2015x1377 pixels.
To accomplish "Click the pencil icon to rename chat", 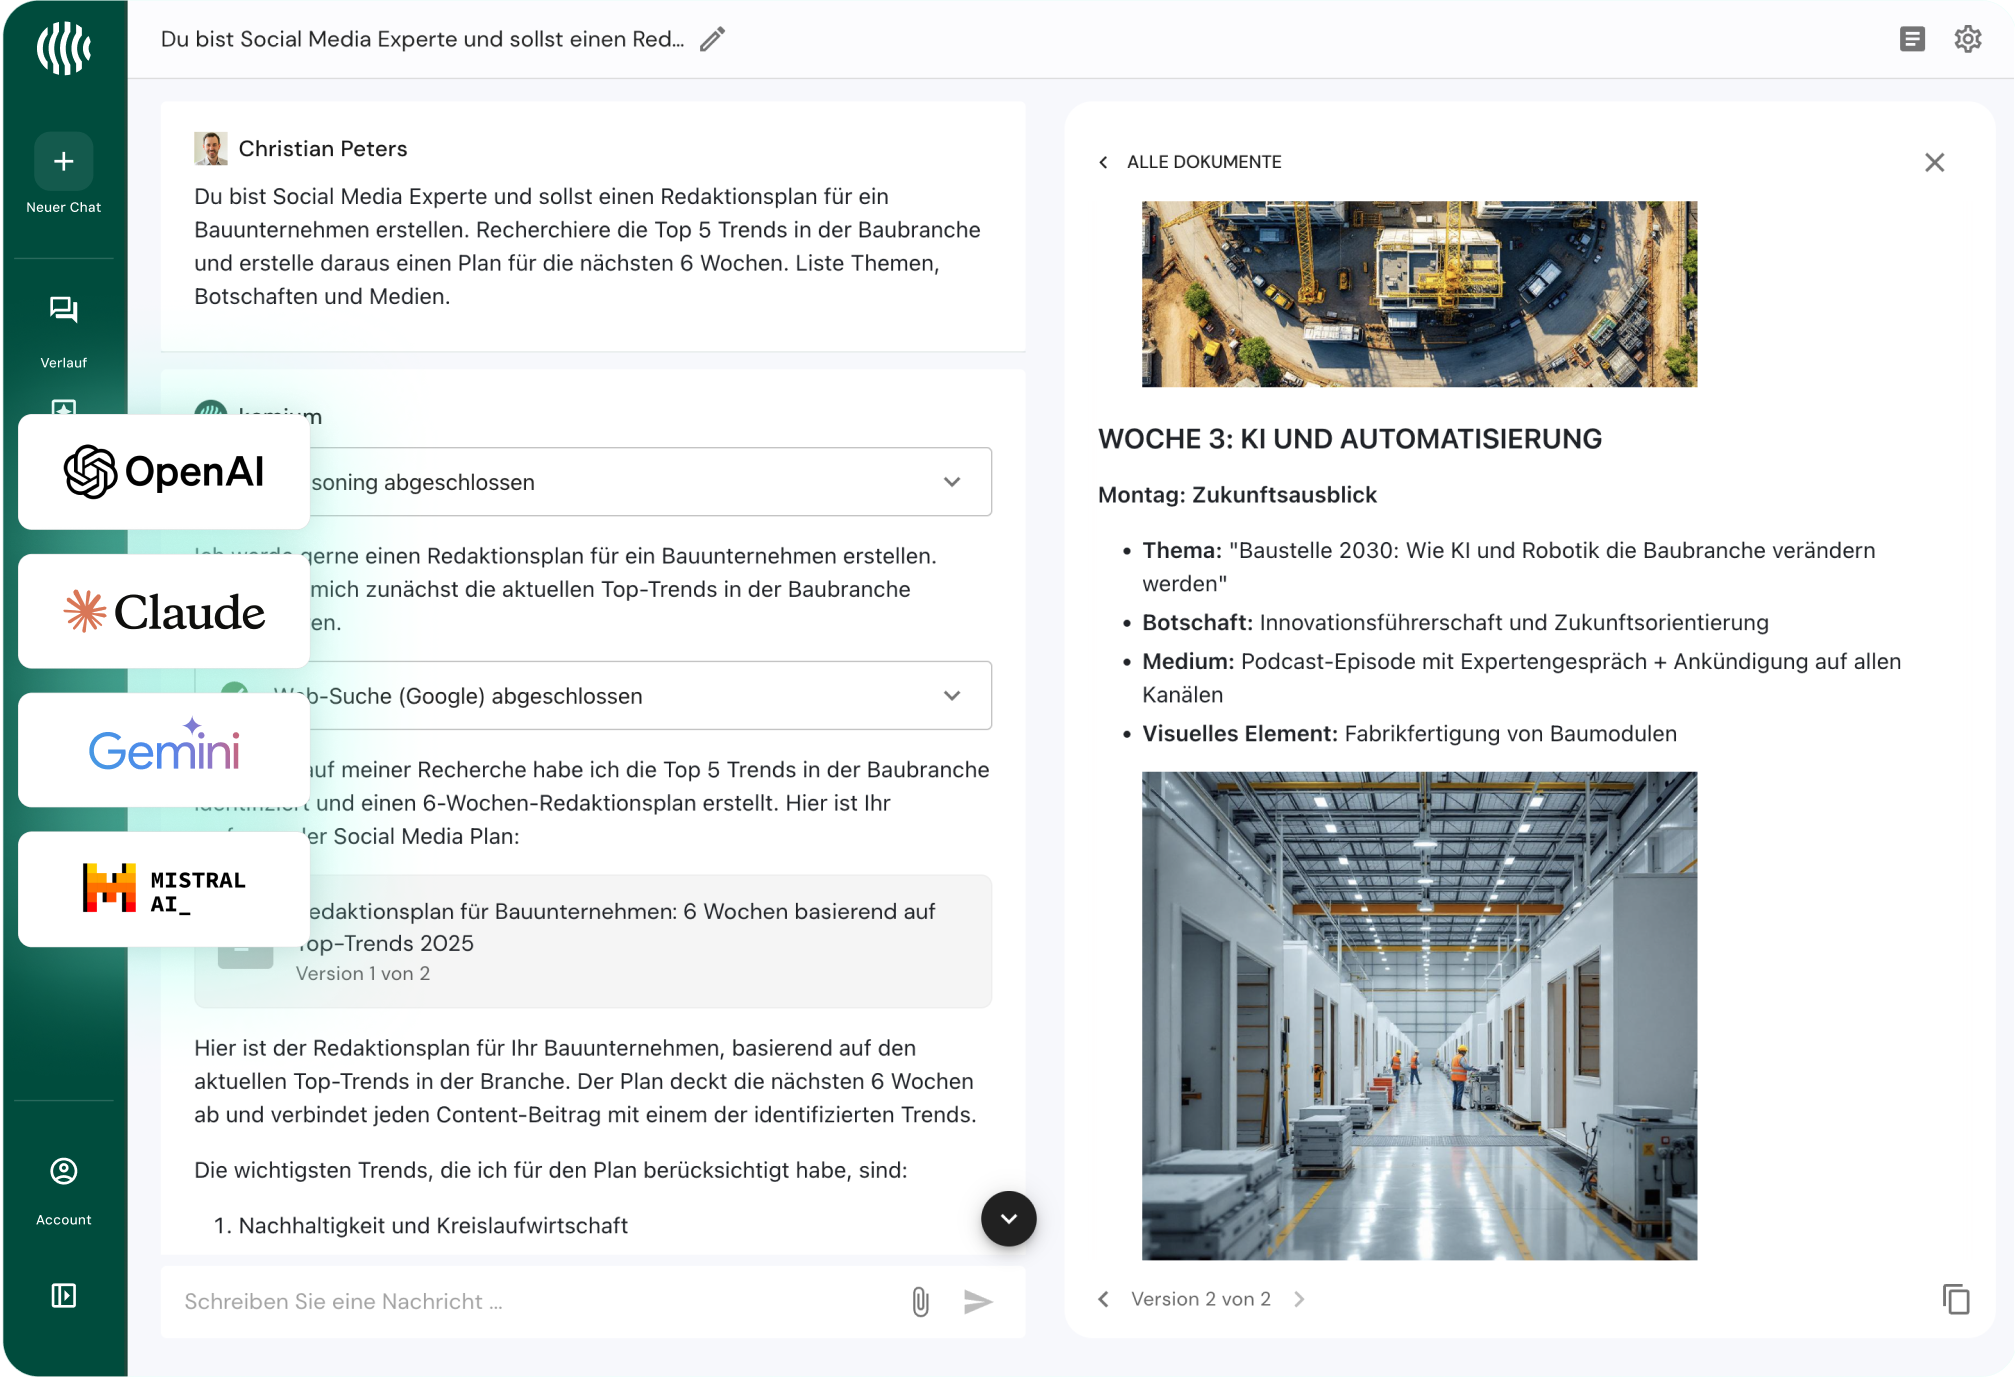I will [x=712, y=40].
